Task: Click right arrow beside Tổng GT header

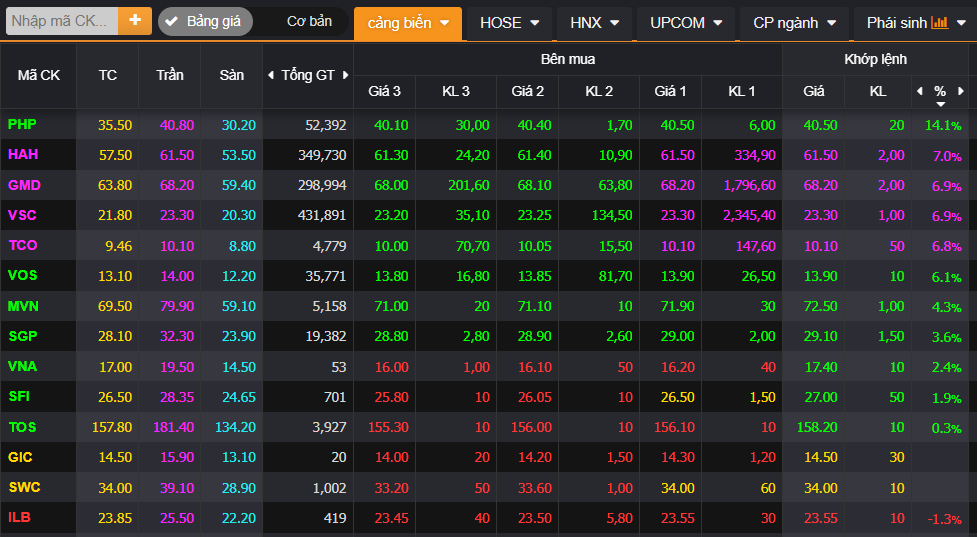Action: [x=346, y=75]
